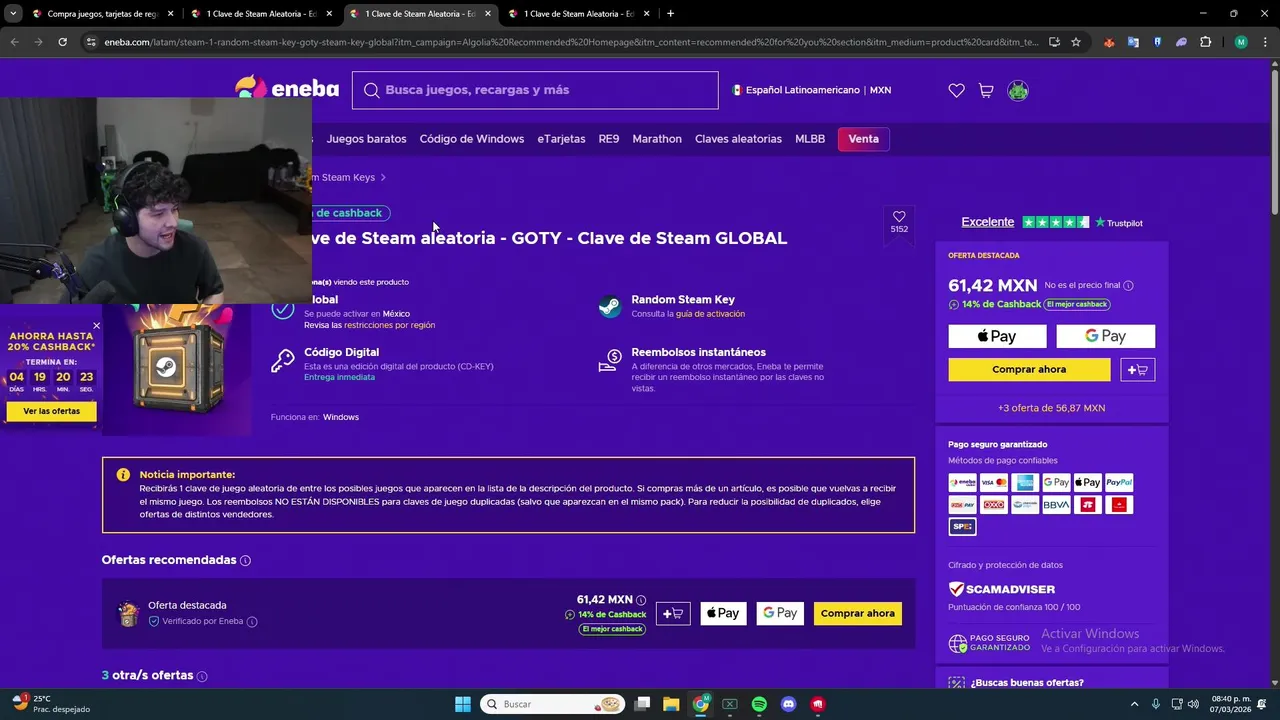The width and height of the screenshot is (1280, 720).
Task: Click yellow 'Comprar ahora' in sidebar box
Action: (x=1029, y=369)
